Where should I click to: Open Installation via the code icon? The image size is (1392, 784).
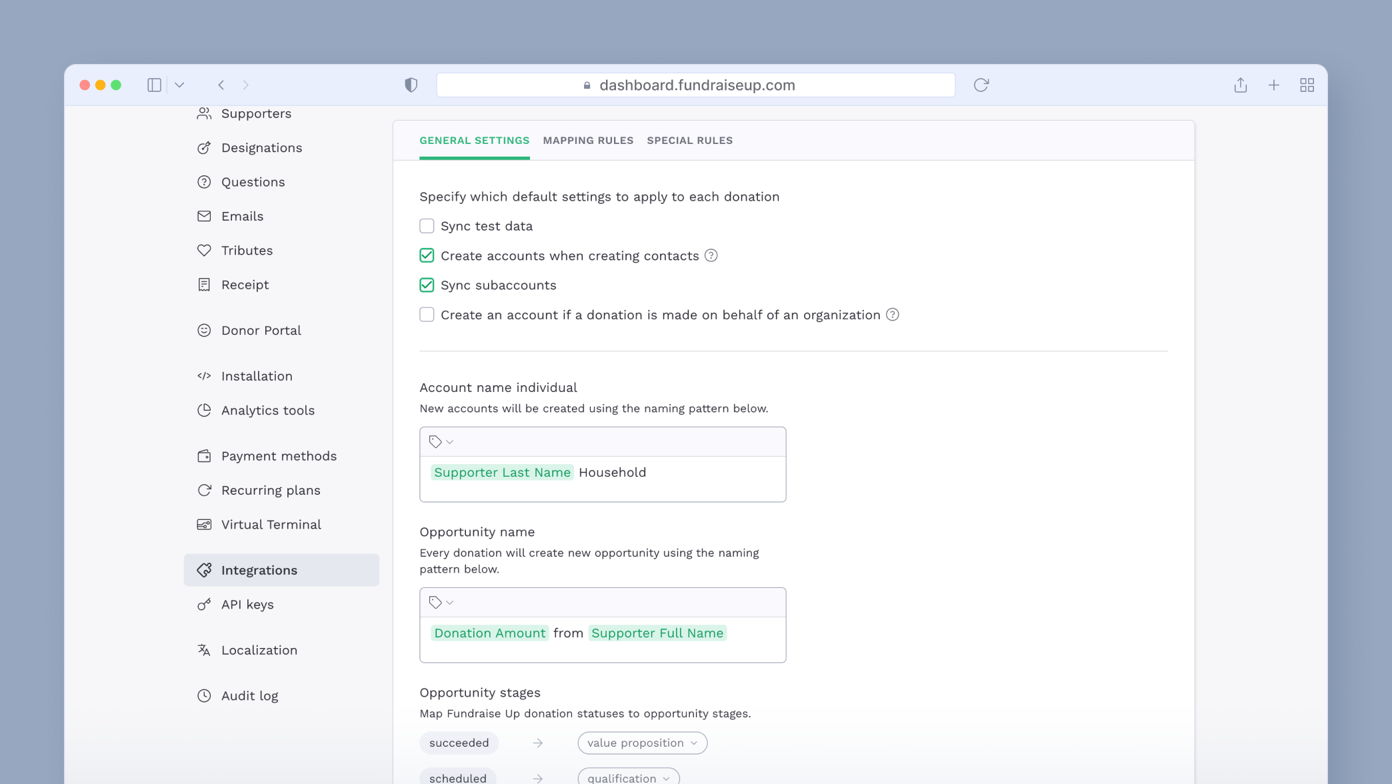(x=203, y=376)
